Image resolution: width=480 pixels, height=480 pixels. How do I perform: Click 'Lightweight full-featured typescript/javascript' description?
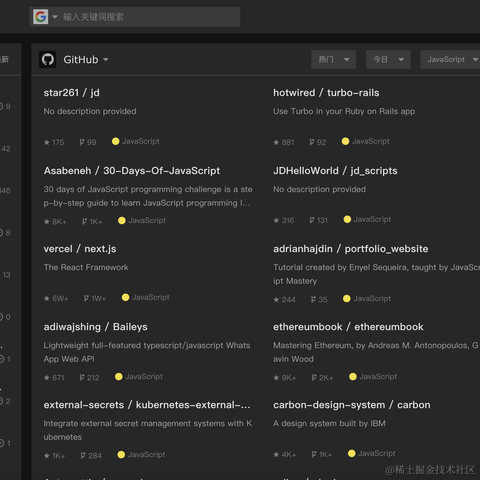(147, 352)
